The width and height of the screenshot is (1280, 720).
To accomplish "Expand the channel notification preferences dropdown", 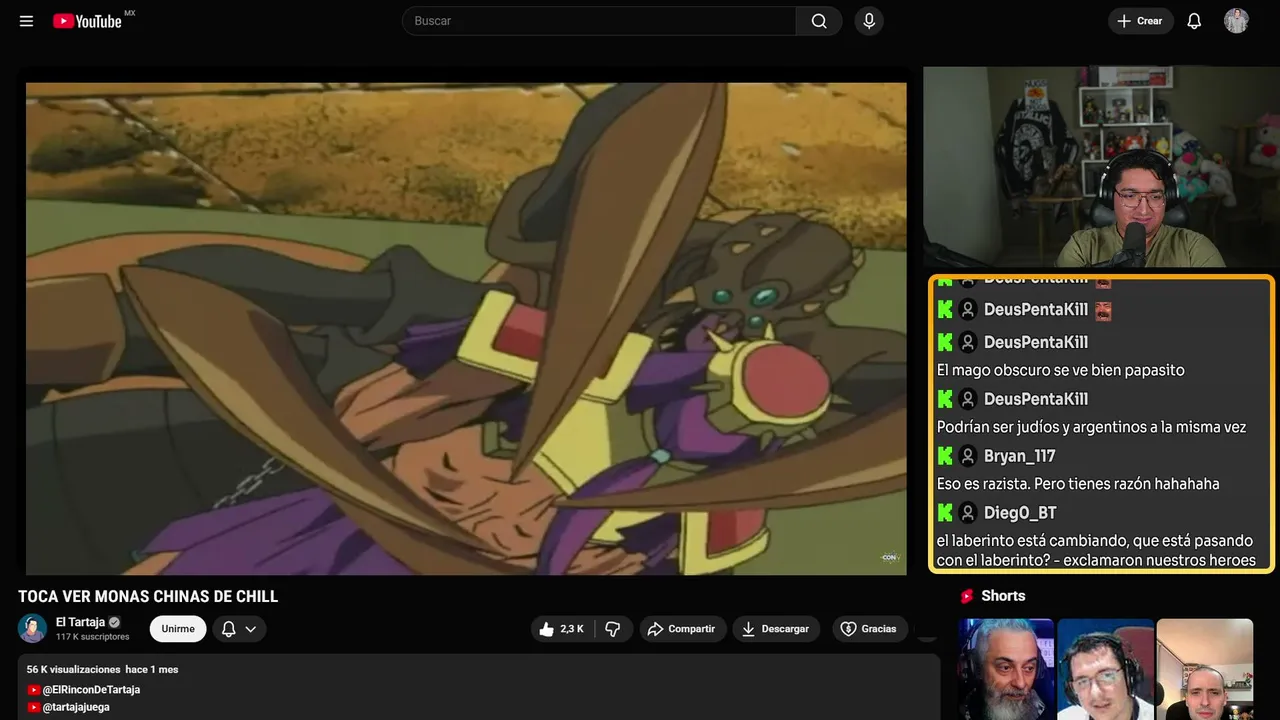I will 239,629.
